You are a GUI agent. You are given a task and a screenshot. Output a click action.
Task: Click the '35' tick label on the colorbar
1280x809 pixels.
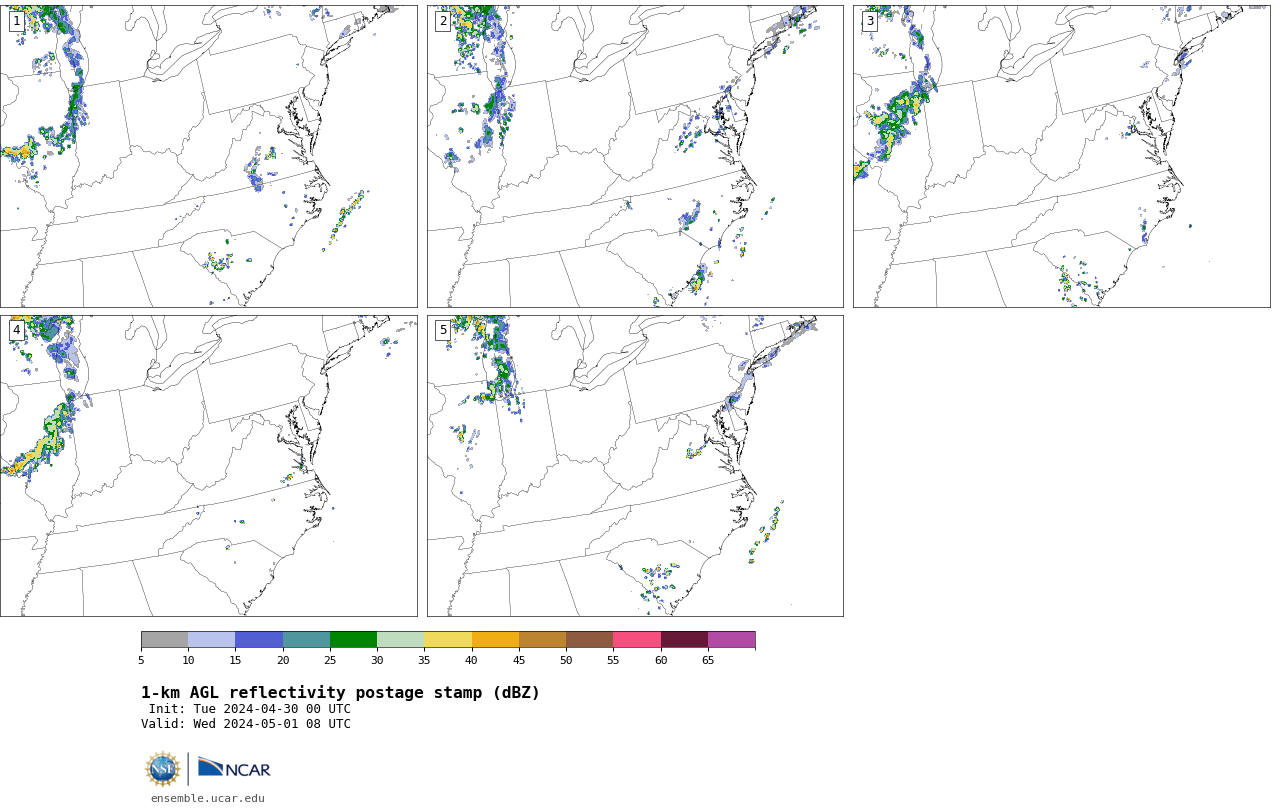coord(424,660)
